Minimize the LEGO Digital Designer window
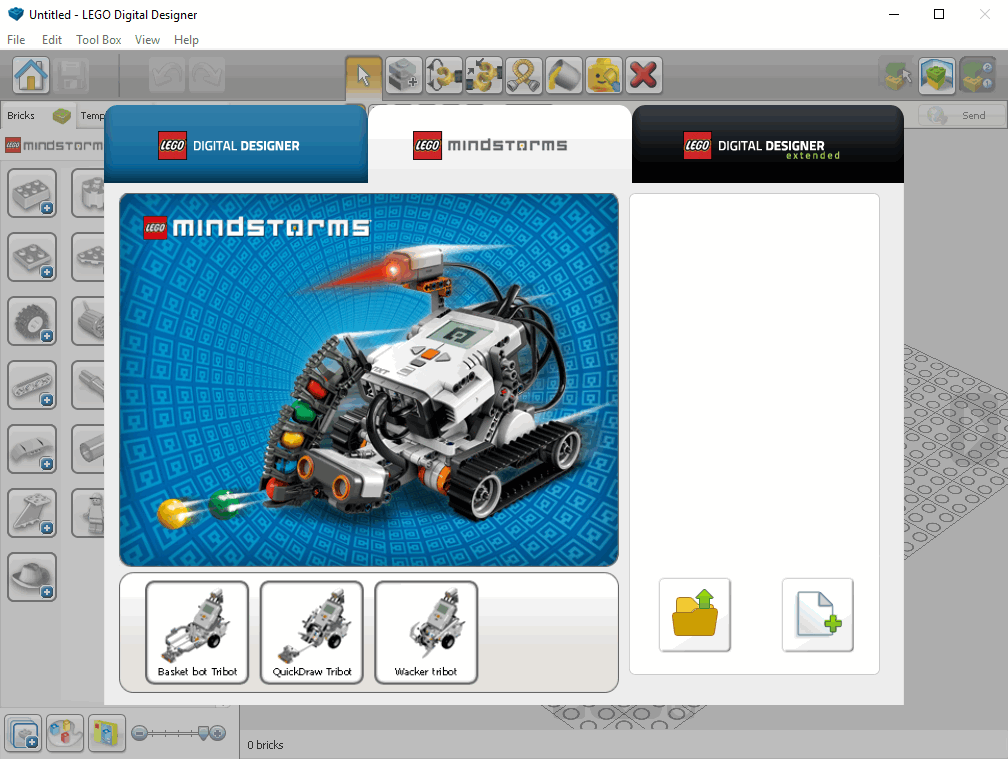The height and width of the screenshot is (759, 1008). [894, 14]
